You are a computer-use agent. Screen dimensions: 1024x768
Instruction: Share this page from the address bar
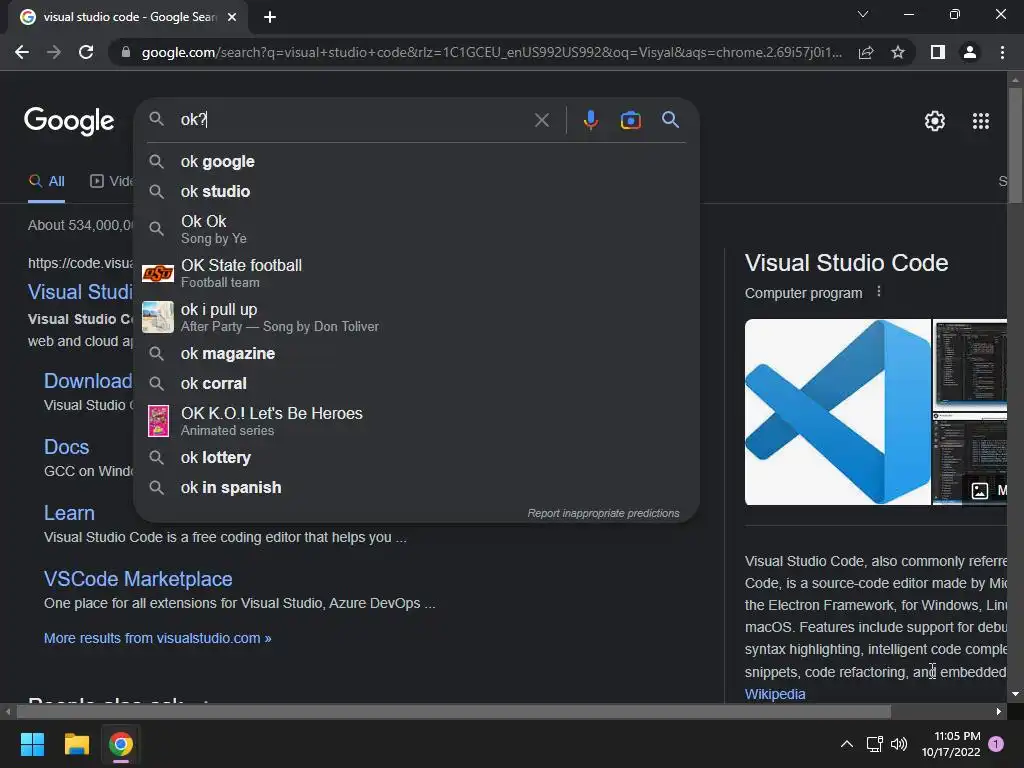click(x=866, y=52)
